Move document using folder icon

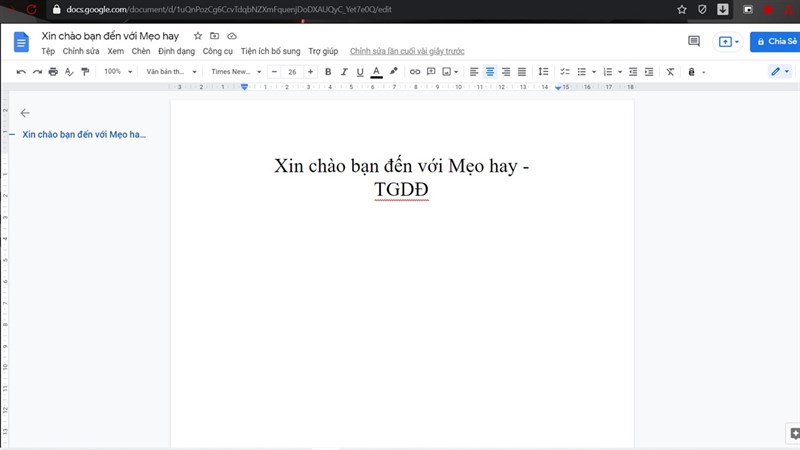tap(214, 36)
